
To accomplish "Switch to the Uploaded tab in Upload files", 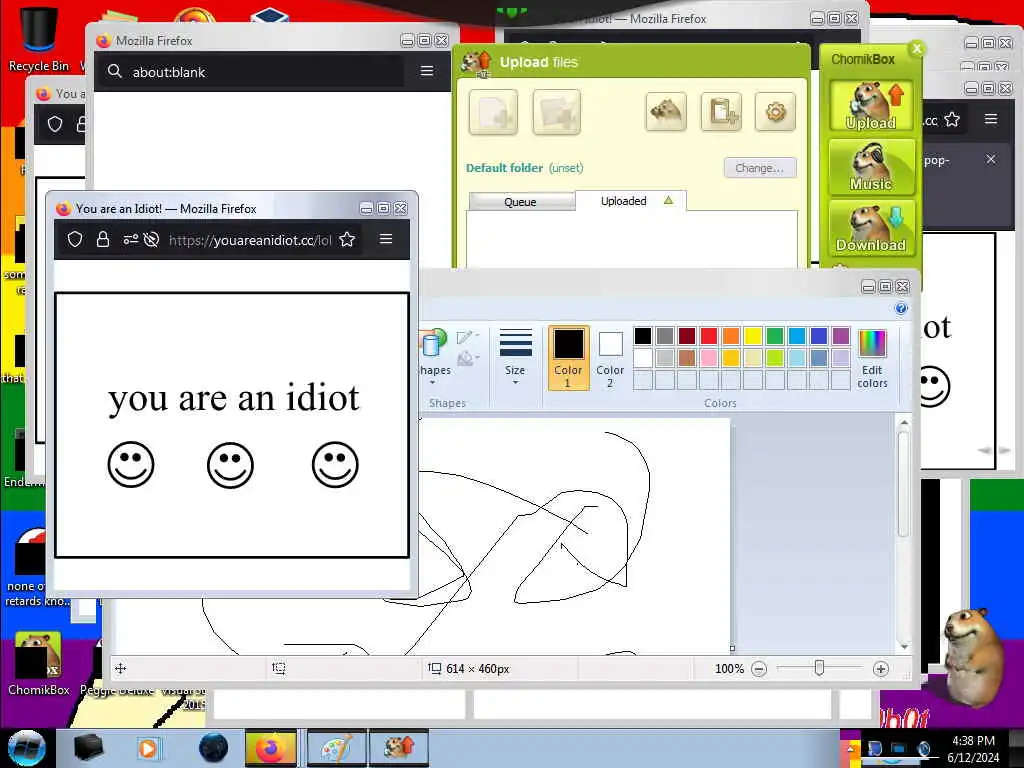I will point(630,200).
